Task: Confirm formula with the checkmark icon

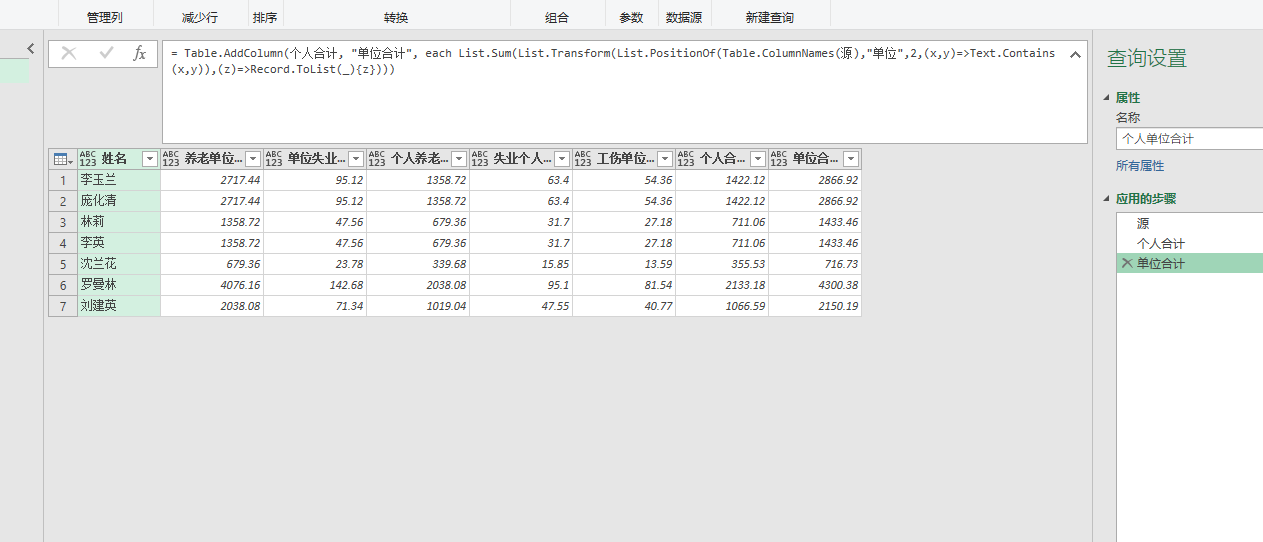Action: (106, 54)
